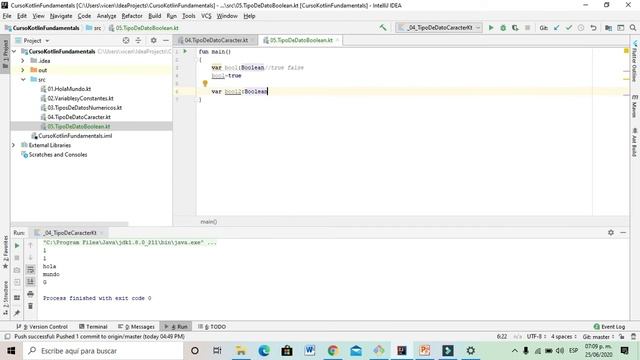640x360 pixels.
Task: Start debugging with the bug icon
Action: tap(503, 28)
